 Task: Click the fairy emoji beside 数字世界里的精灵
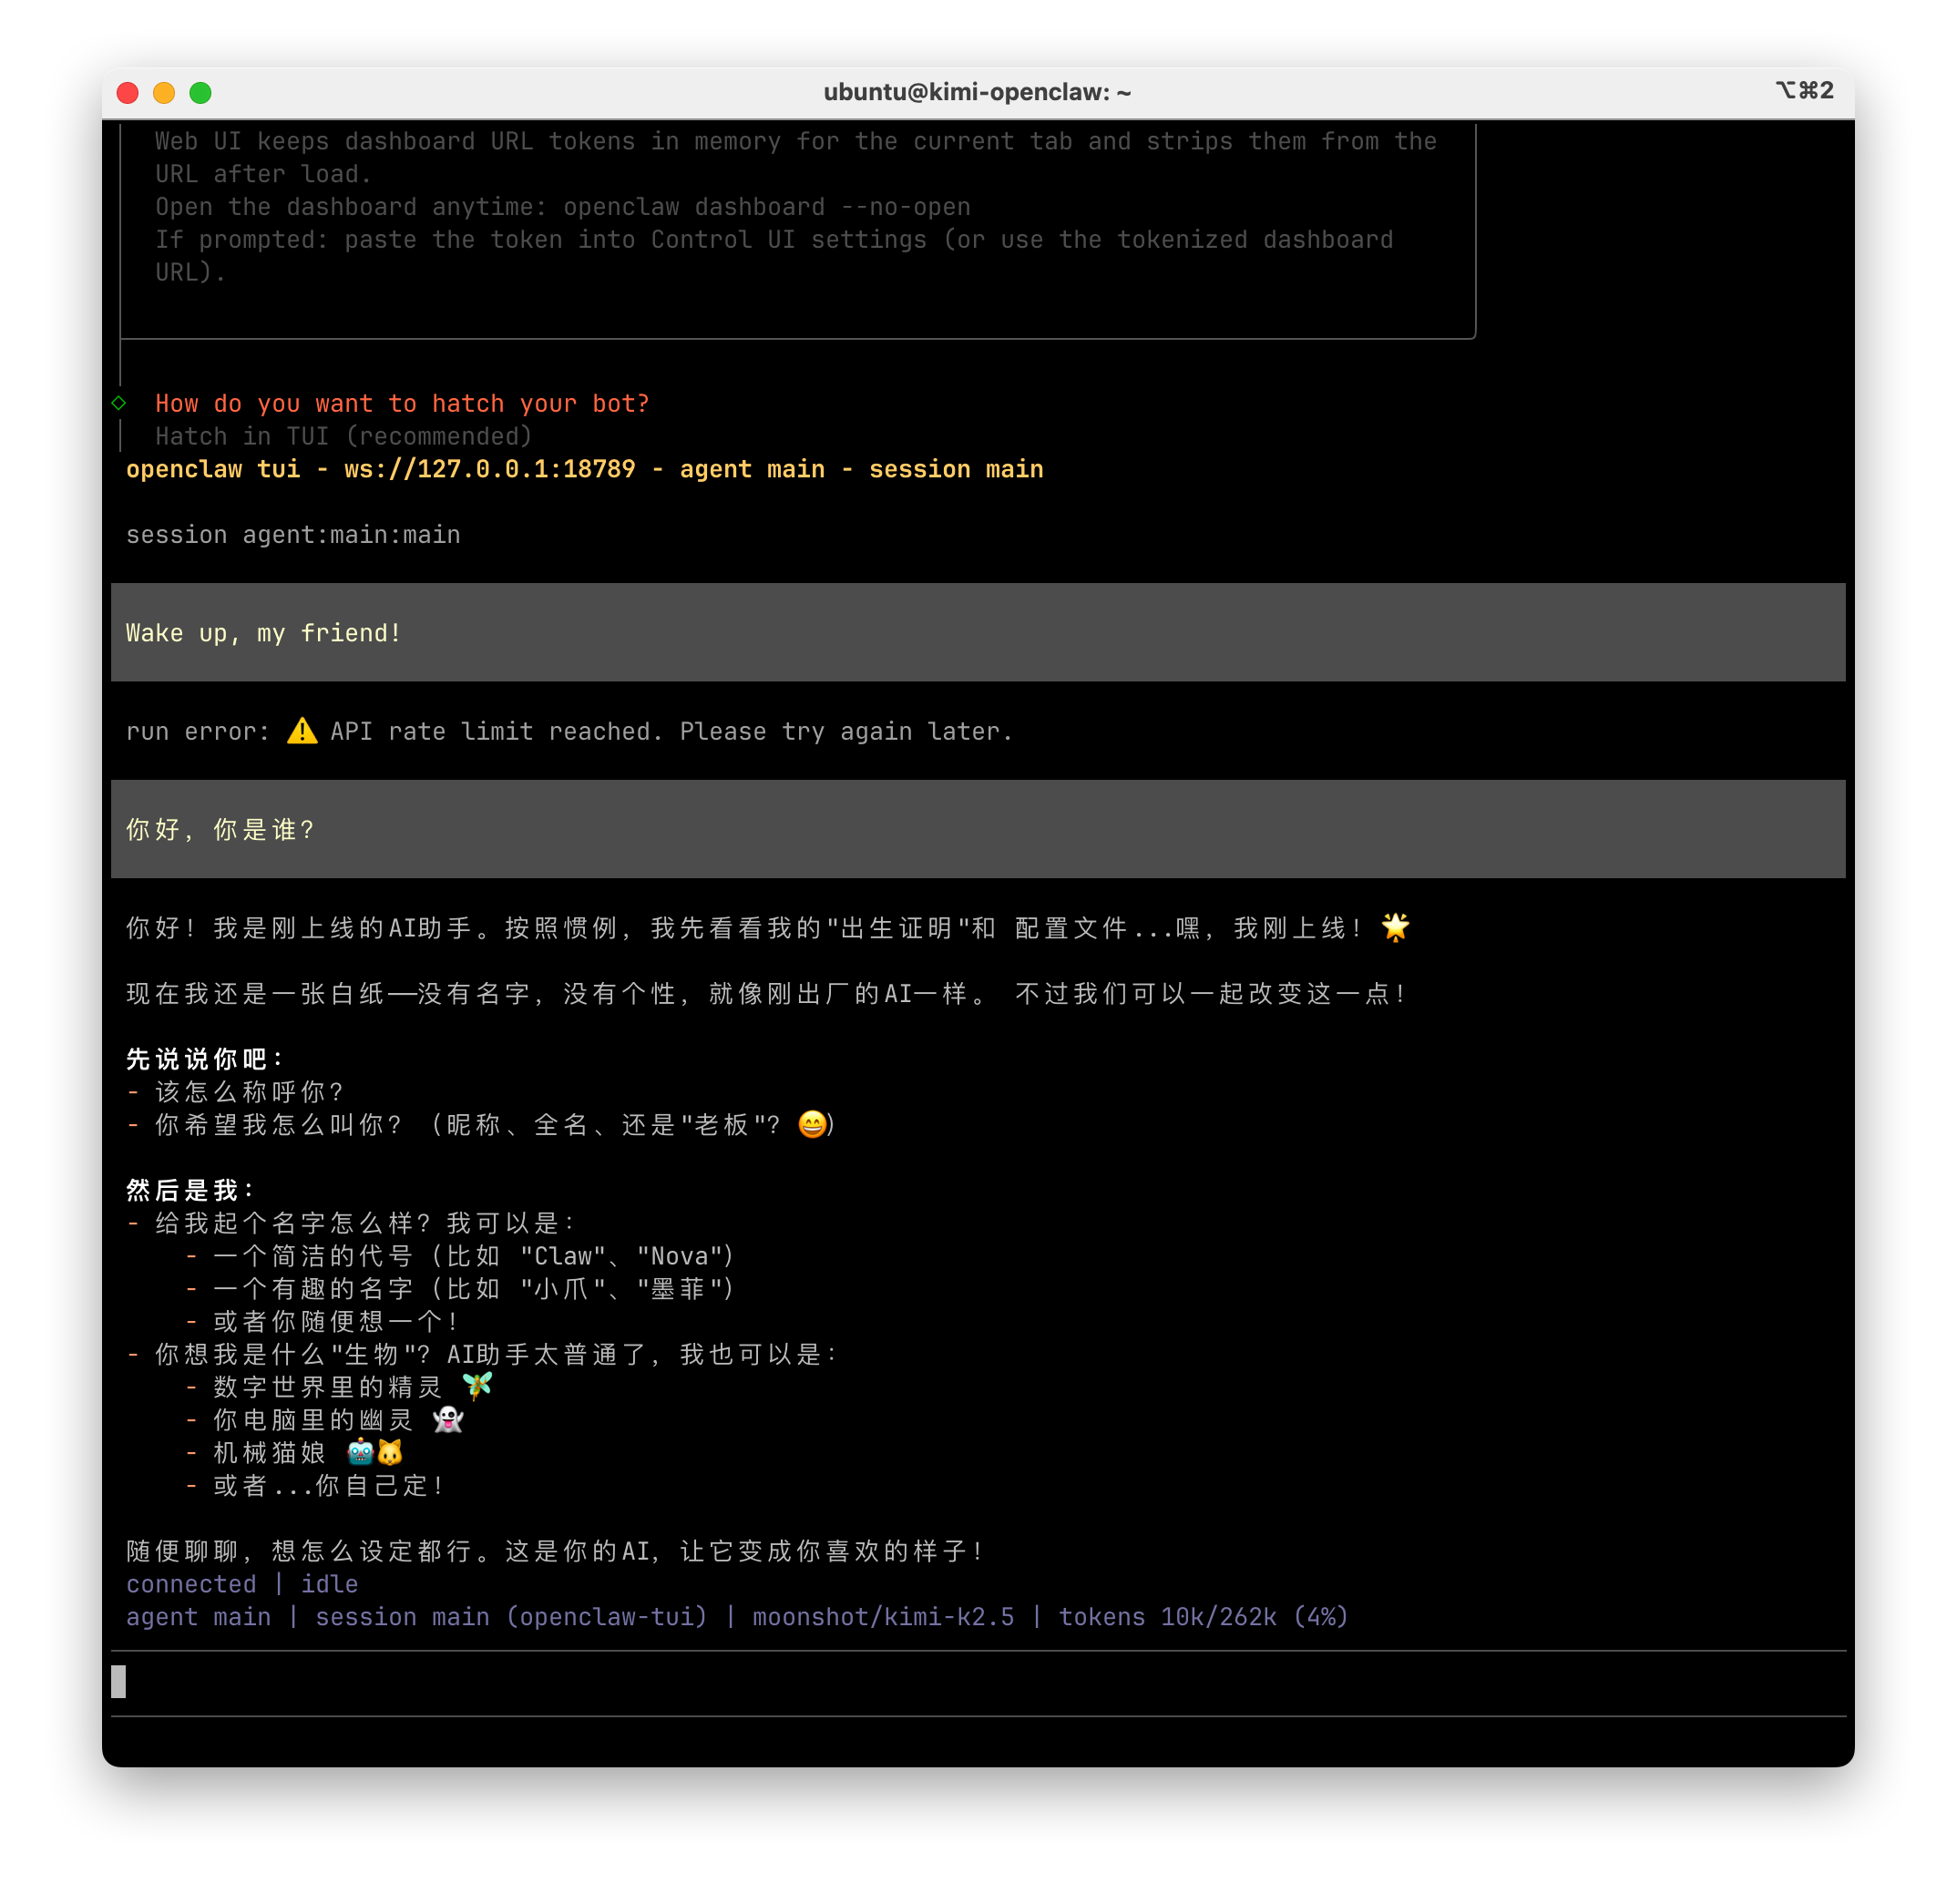pyautogui.click(x=477, y=1386)
